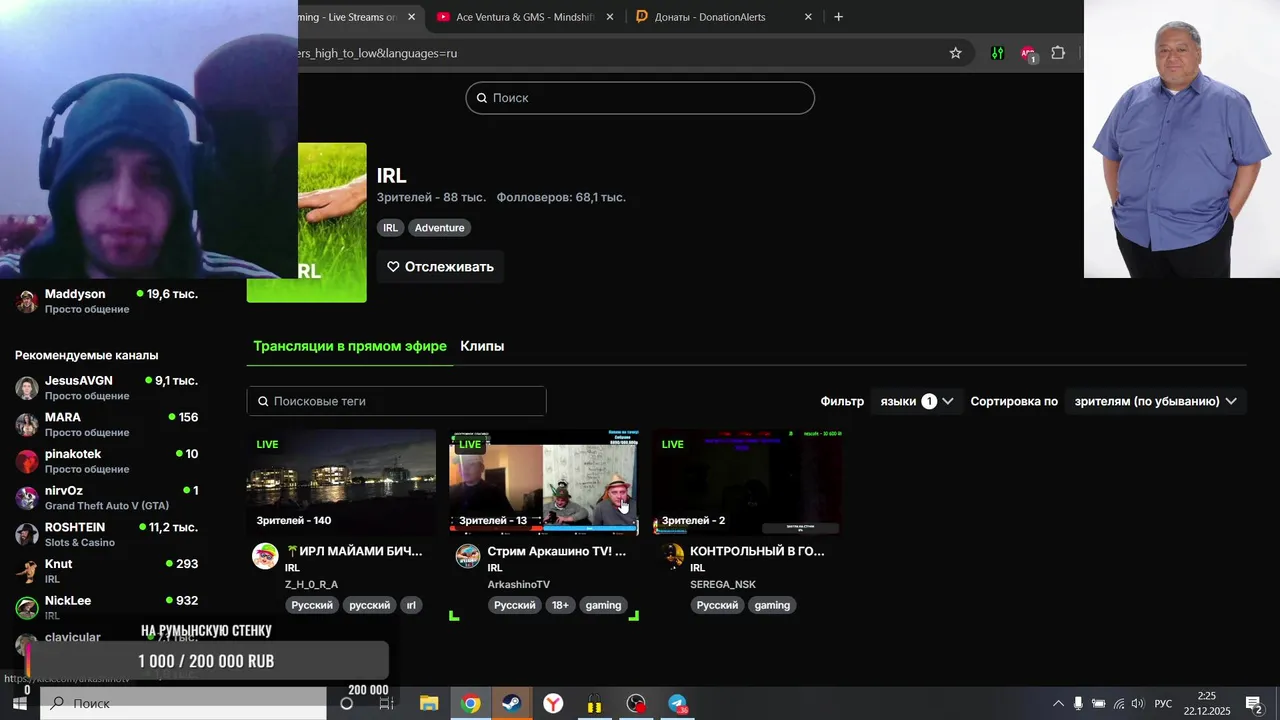Open Google Chrome from the taskbar
The width and height of the screenshot is (1280, 720).
click(470, 704)
